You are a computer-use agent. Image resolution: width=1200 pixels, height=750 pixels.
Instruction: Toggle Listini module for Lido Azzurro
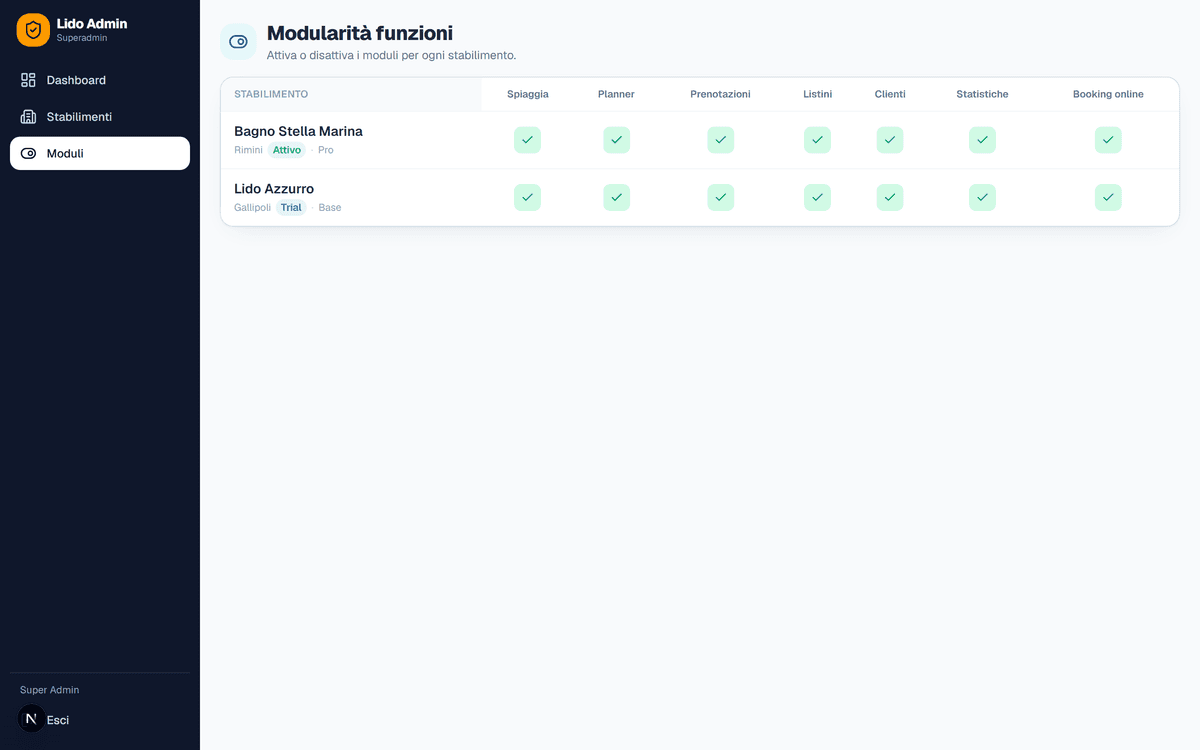click(x=817, y=197)
